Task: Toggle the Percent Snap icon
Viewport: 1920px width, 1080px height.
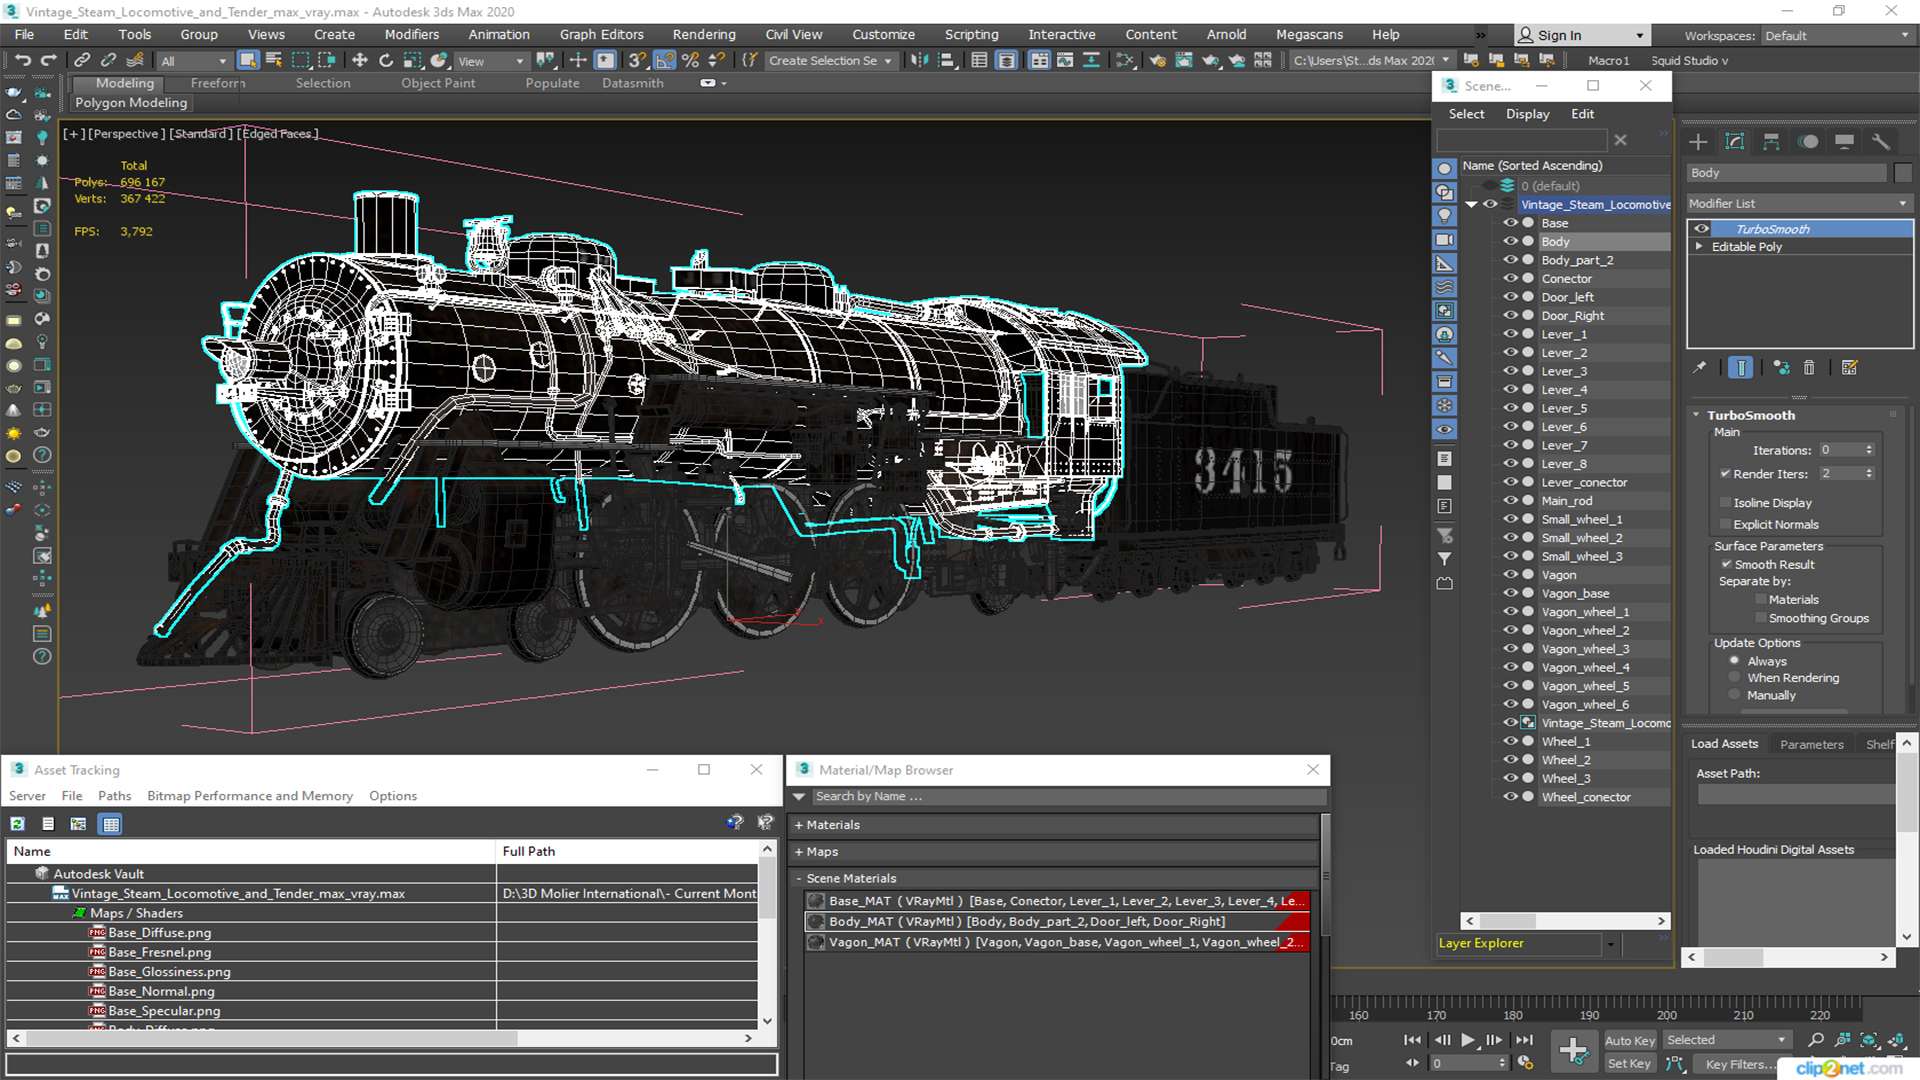Action: [690, 60]
